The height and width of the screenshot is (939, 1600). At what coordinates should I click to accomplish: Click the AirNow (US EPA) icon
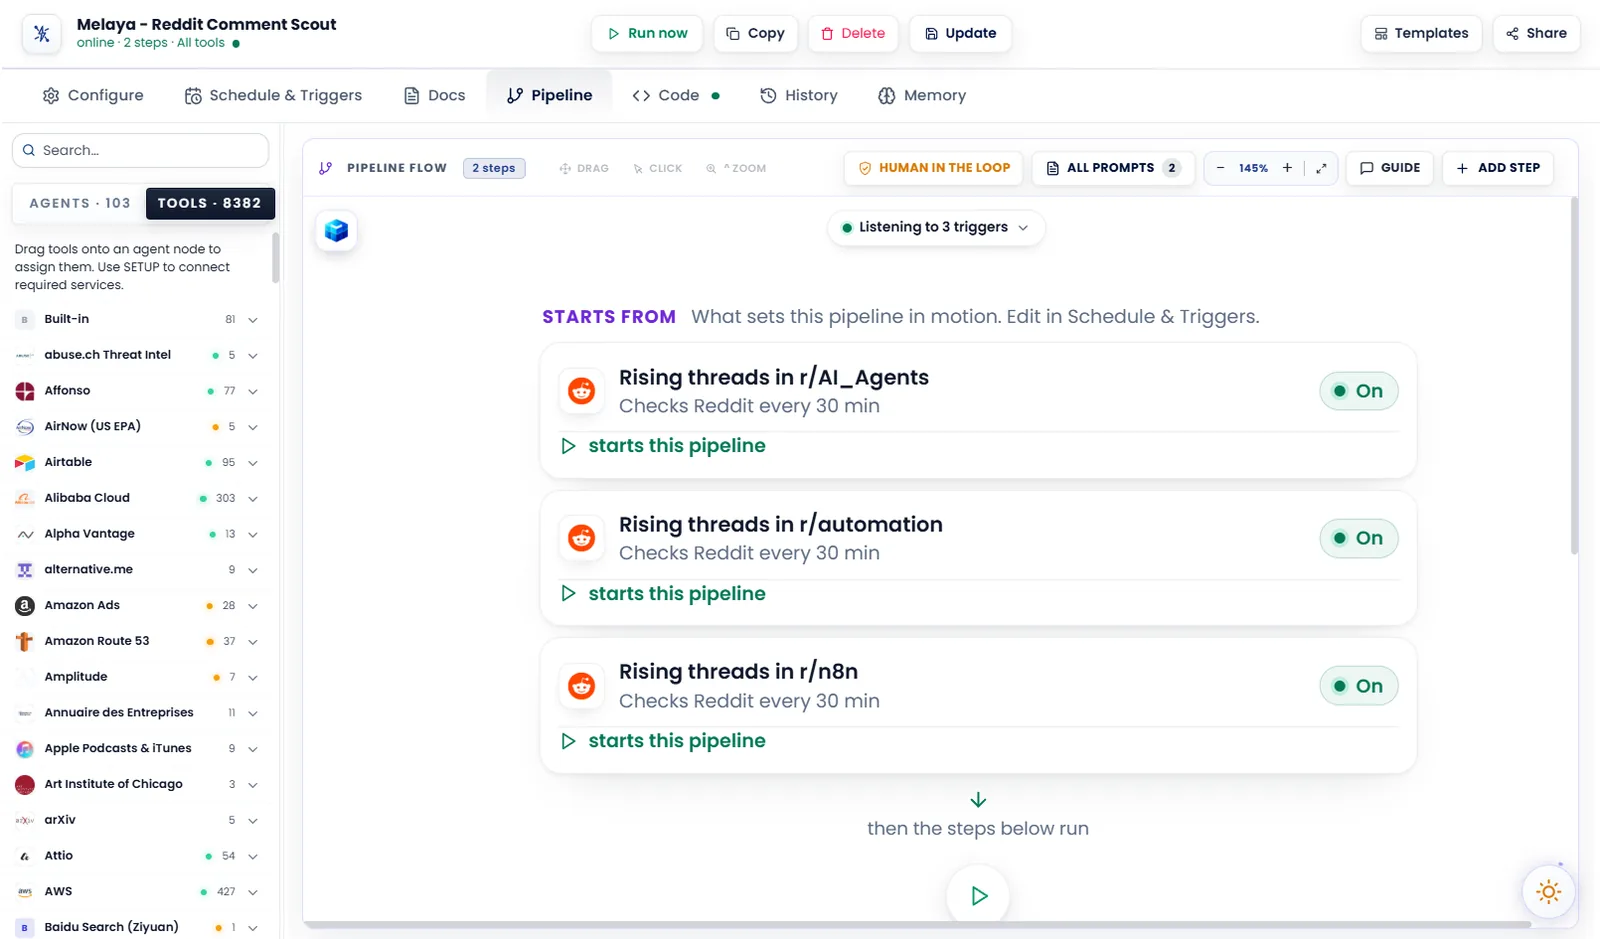coord(25,427)
